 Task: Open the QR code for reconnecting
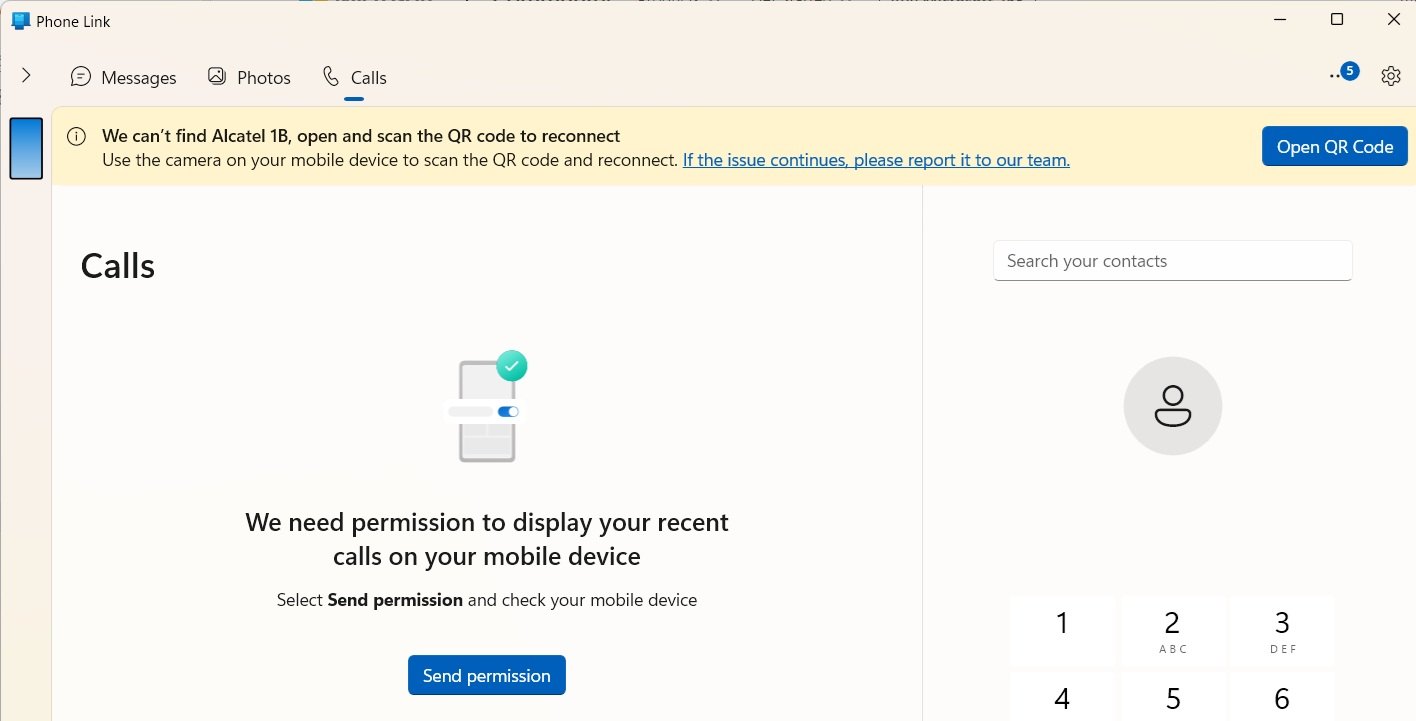tap(1334, 146)
